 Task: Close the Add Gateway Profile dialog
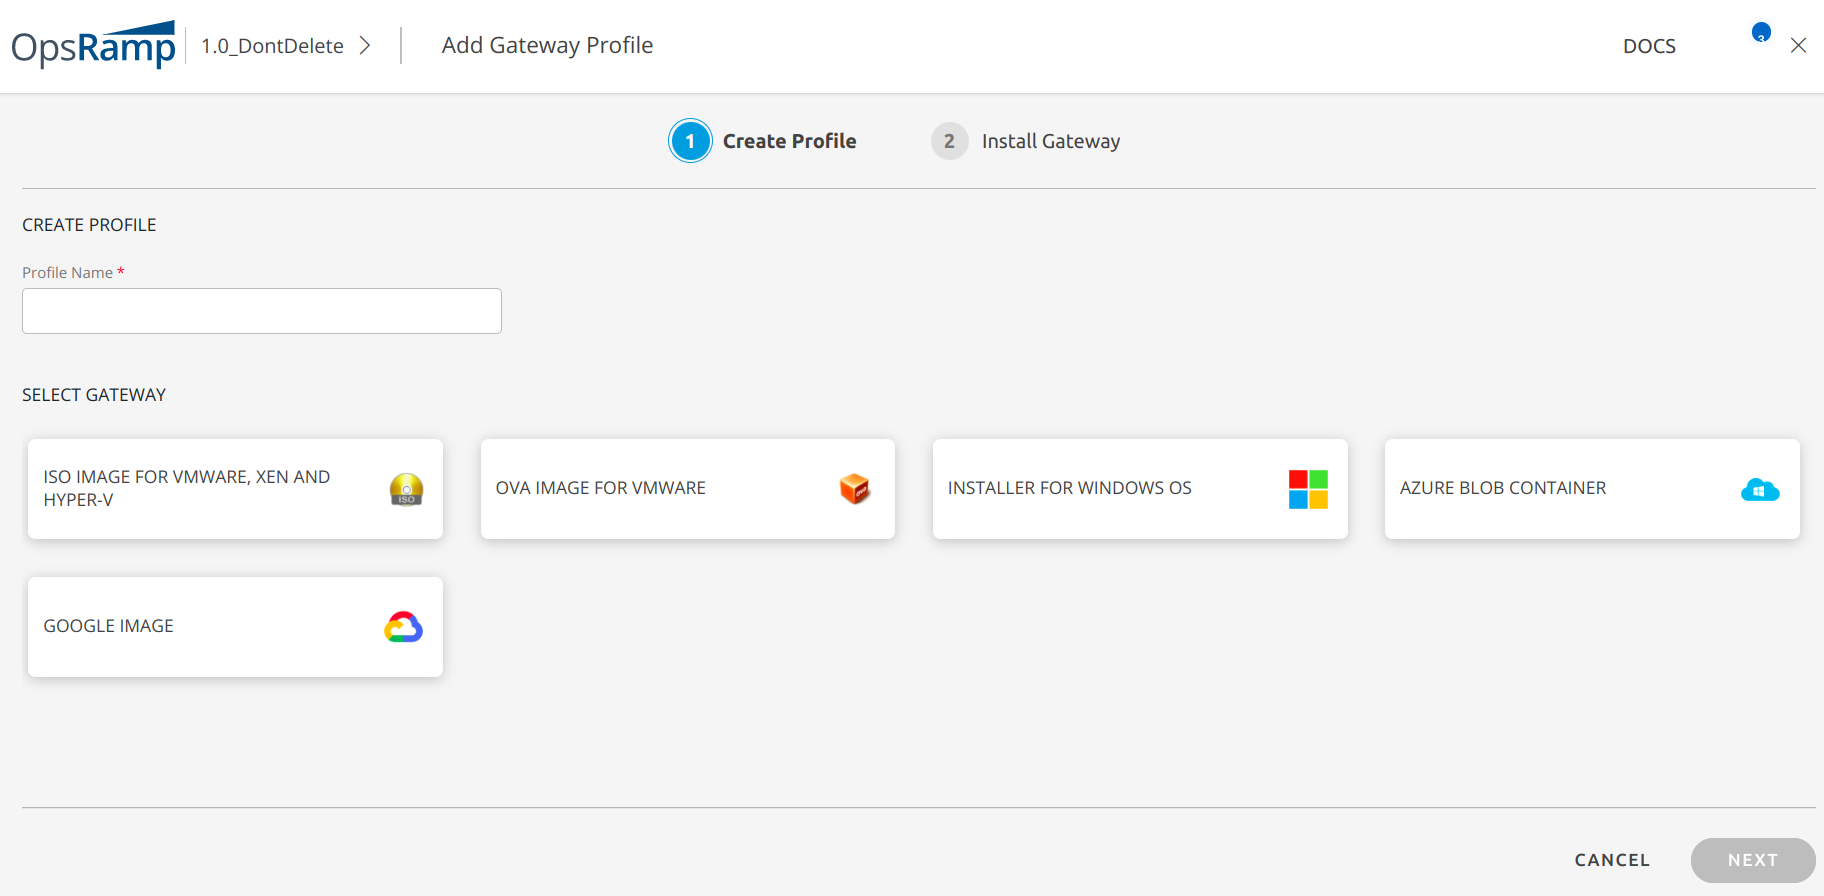tap(1798, 45)
